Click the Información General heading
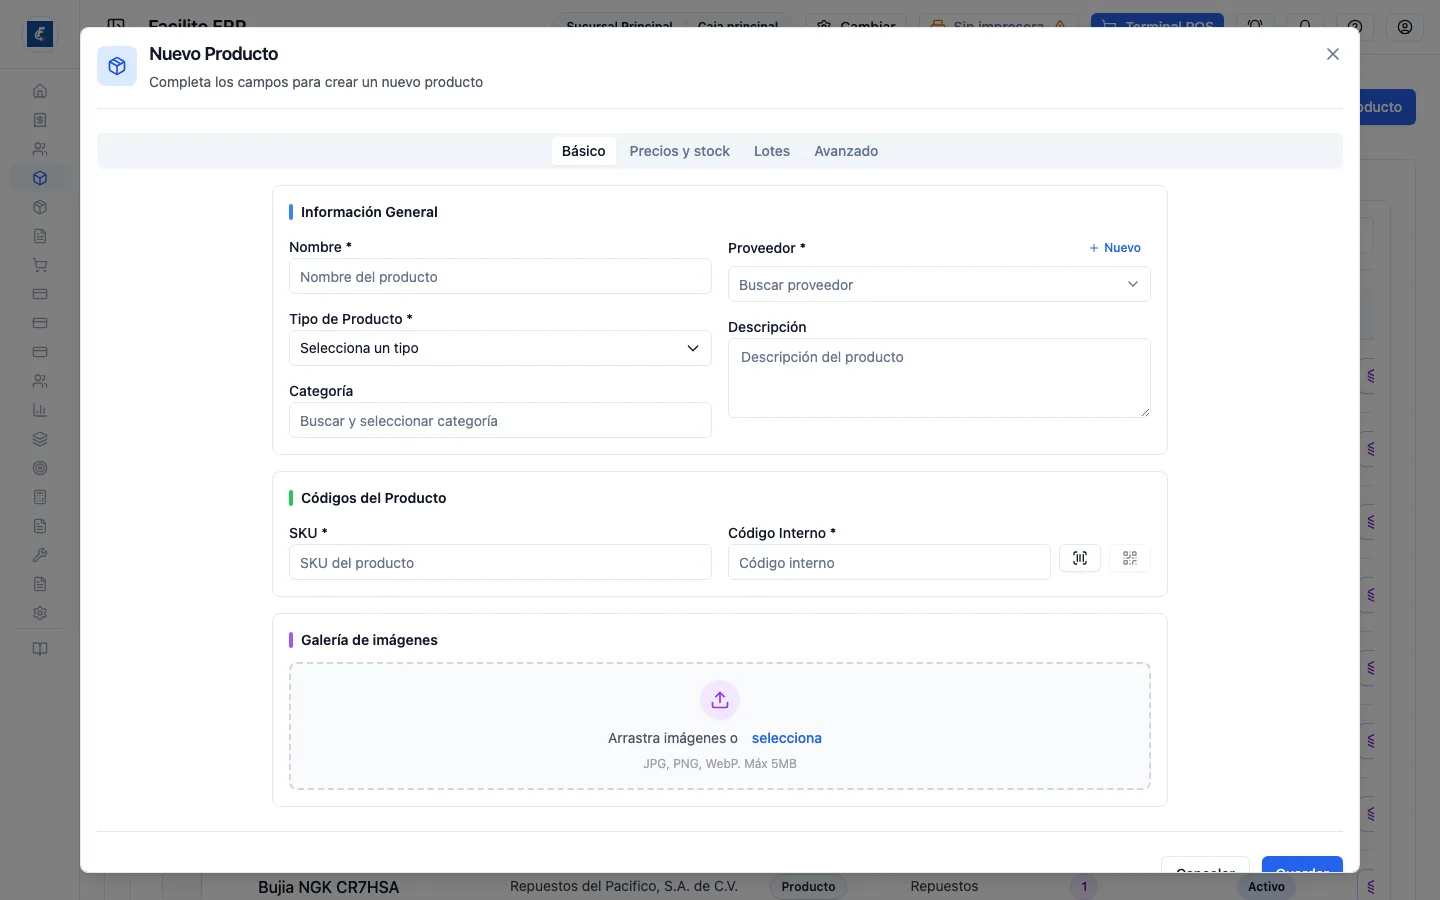This screenshot has width=1440, height=900. pos(369,212)
